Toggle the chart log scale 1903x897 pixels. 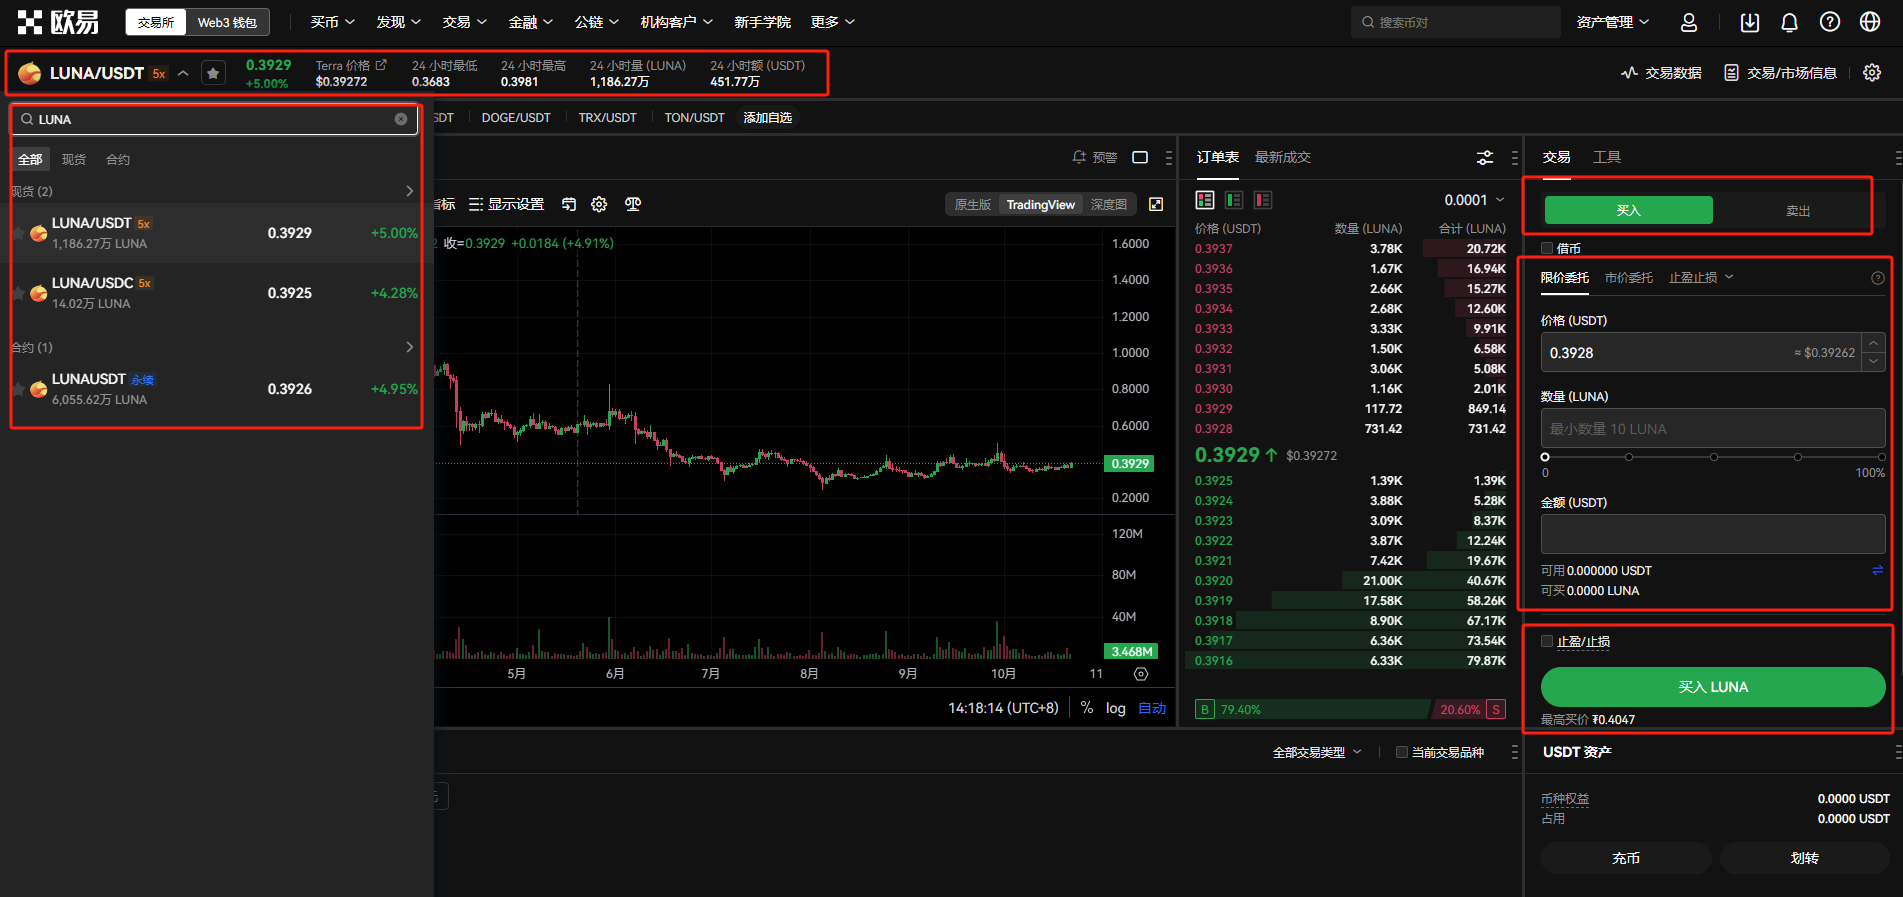(x=1116, y=708)
